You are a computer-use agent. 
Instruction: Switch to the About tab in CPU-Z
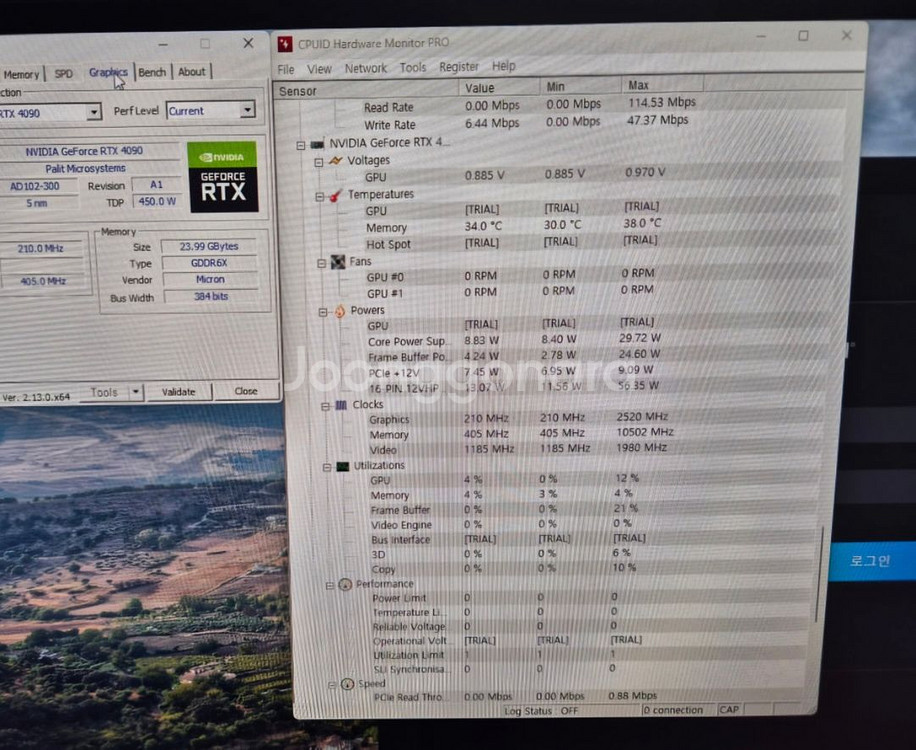pos(192,72)
